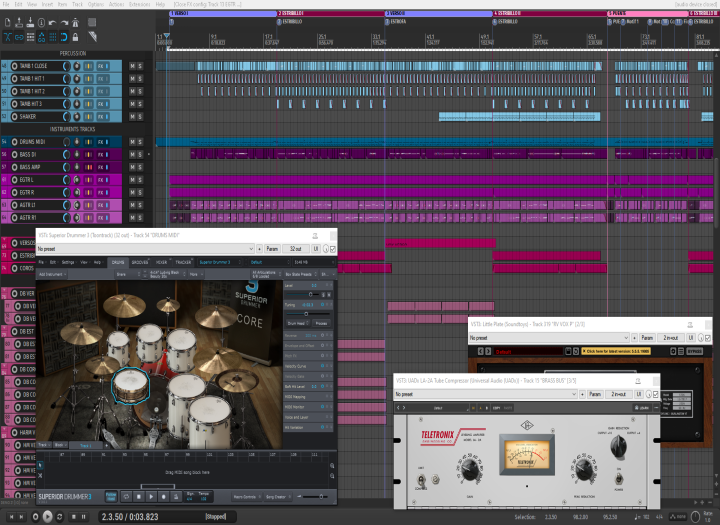Screen dimensions: 720x525
Task: Open Superior Drummer No preset dropdown
Action: click(145, 249)
